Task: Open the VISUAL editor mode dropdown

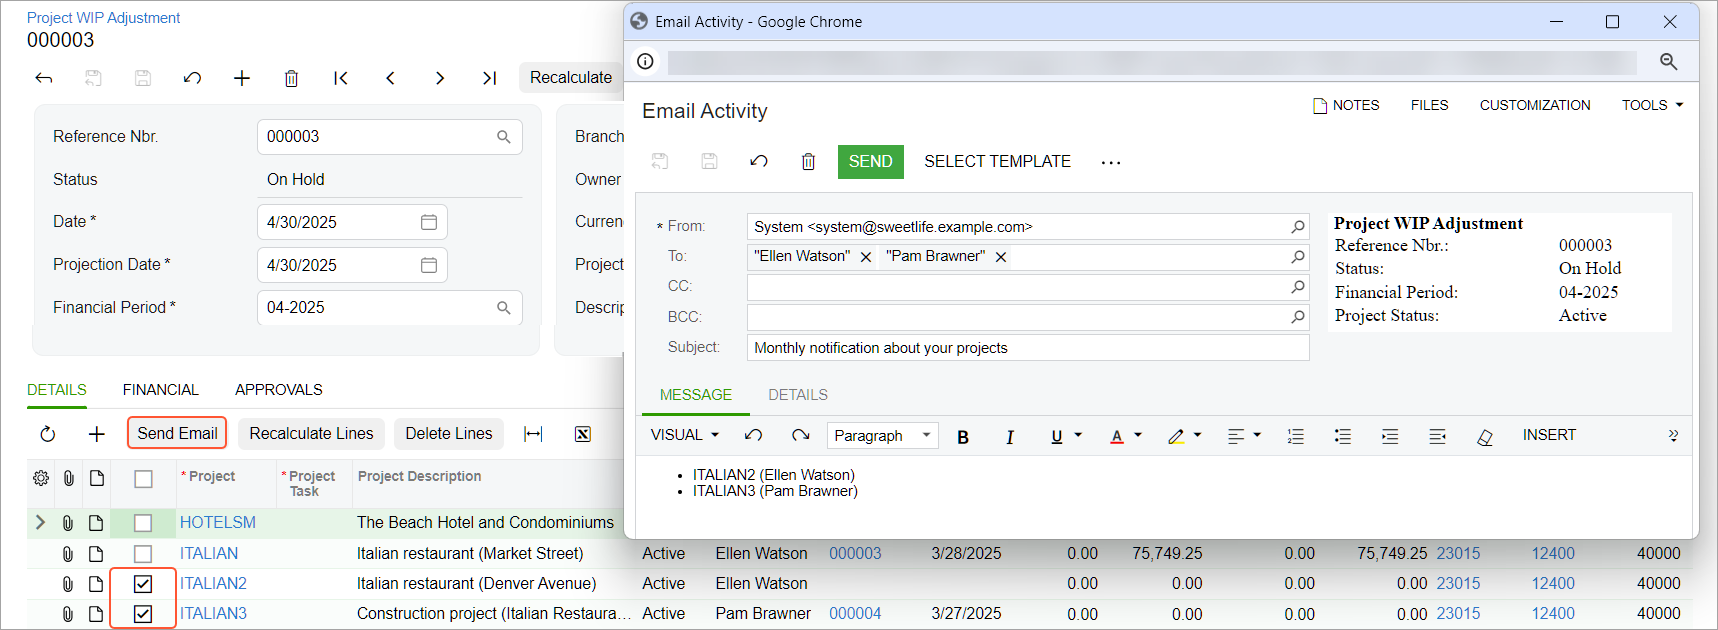Action: [685, 435]
